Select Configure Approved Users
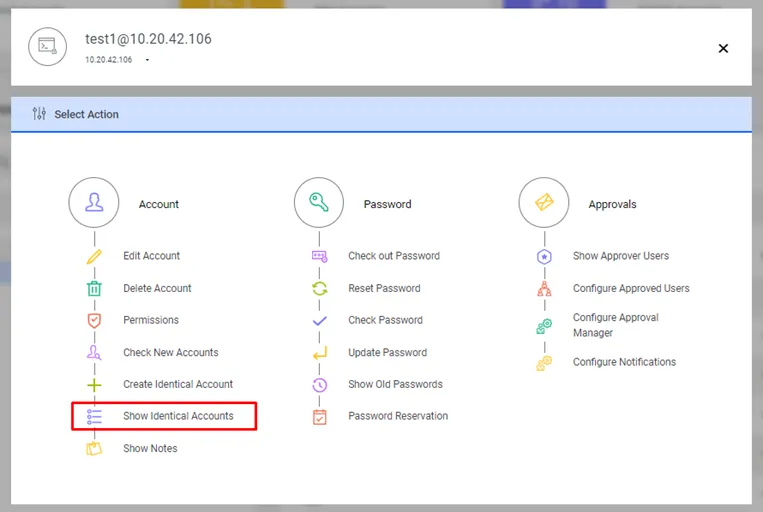The height and width of the screenshot is (512, 763). tap(631, 288)
